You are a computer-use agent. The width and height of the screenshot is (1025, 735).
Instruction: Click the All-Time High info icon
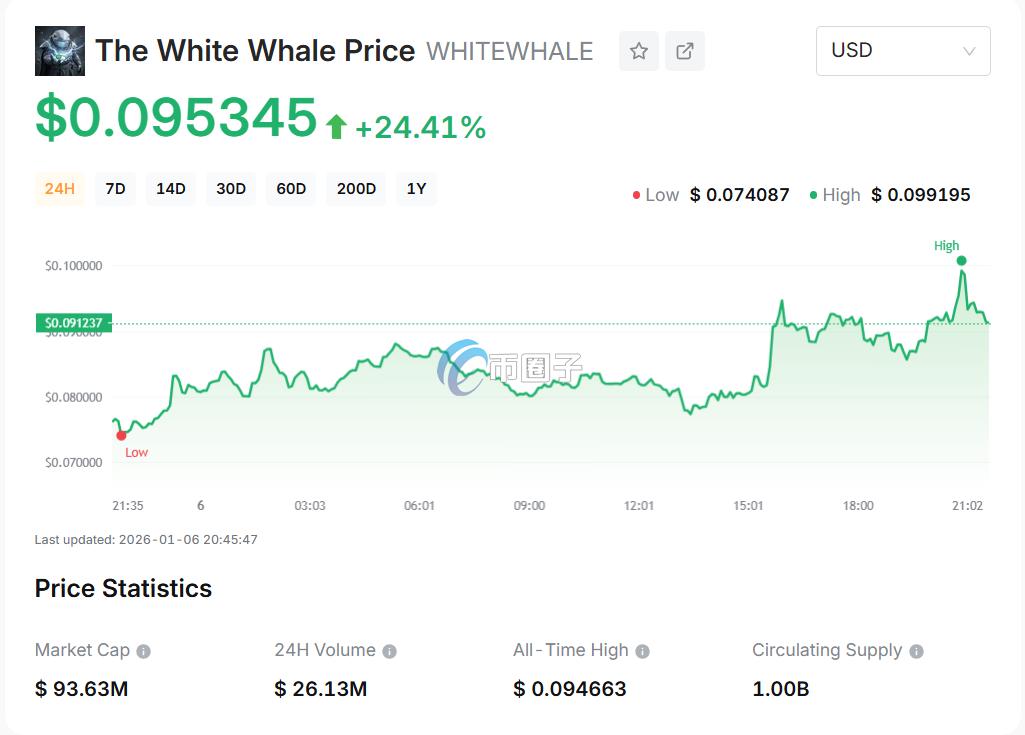[x=642, y=651]
